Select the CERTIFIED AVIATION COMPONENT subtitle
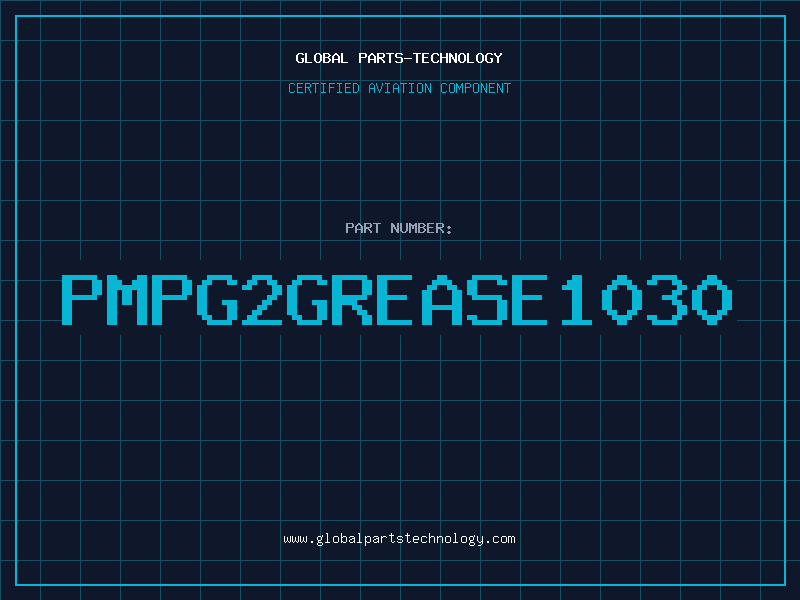This screenshot has width=800, height=600. [x=399, y=88]
